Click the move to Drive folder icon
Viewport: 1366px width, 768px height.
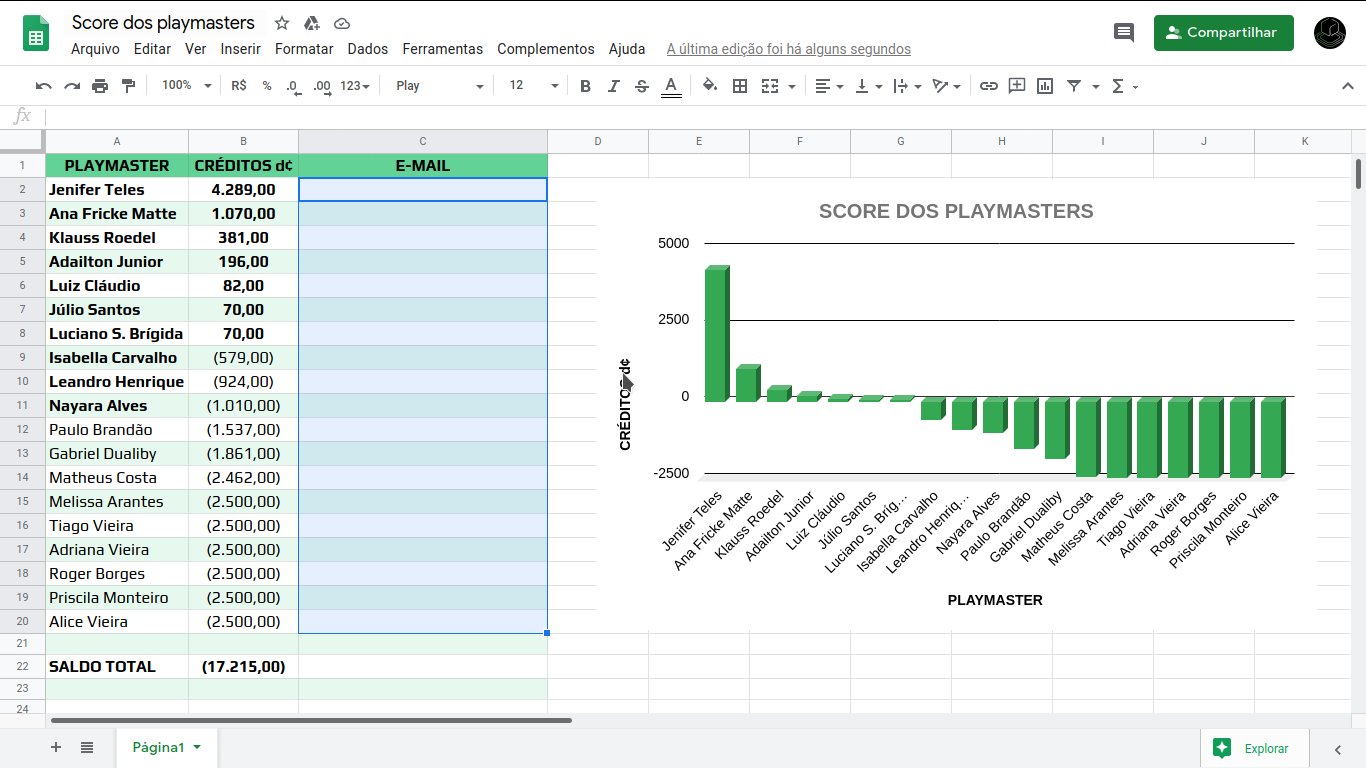(312, 23)
